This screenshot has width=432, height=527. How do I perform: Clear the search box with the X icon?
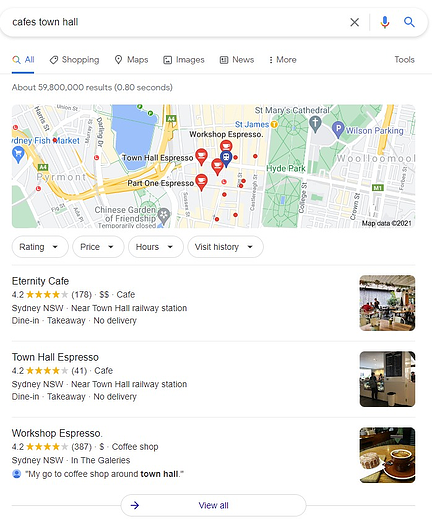point(354,22)
